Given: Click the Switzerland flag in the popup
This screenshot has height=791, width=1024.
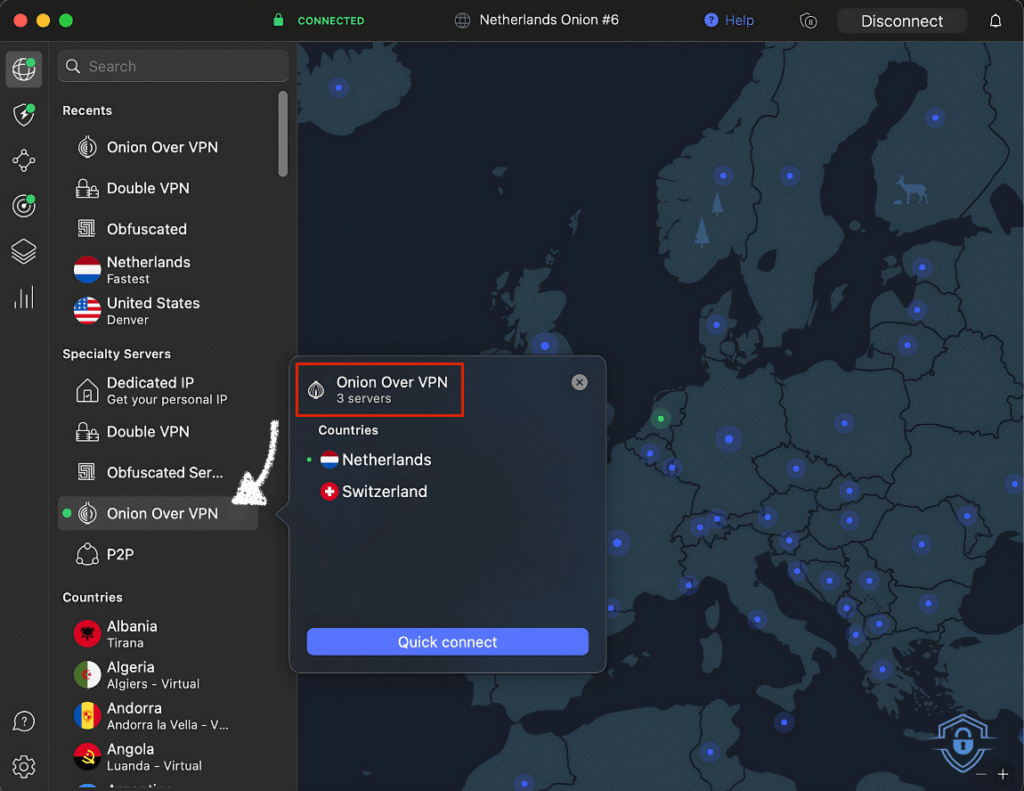Looking at the screenshot, I should [x=329, y=491].
